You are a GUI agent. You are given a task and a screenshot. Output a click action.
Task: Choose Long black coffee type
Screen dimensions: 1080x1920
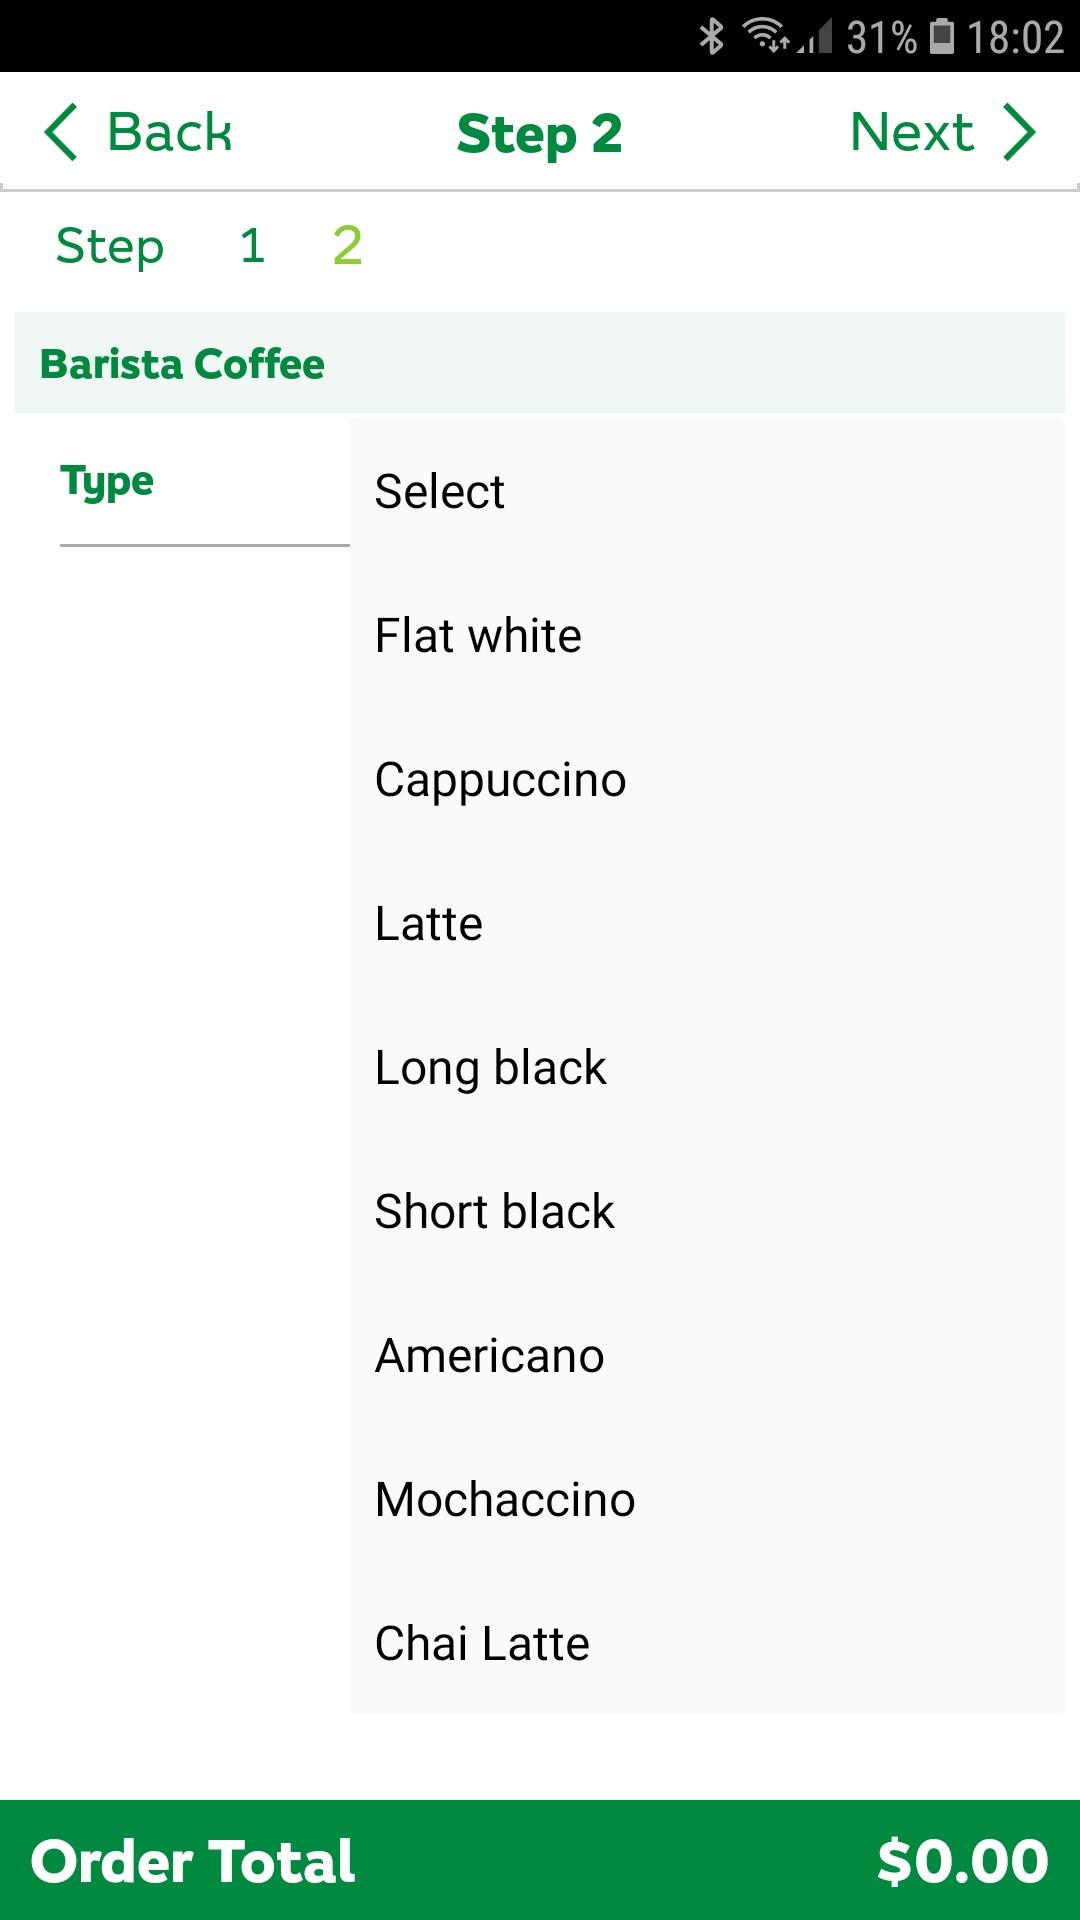click(x=490, y=1068)
